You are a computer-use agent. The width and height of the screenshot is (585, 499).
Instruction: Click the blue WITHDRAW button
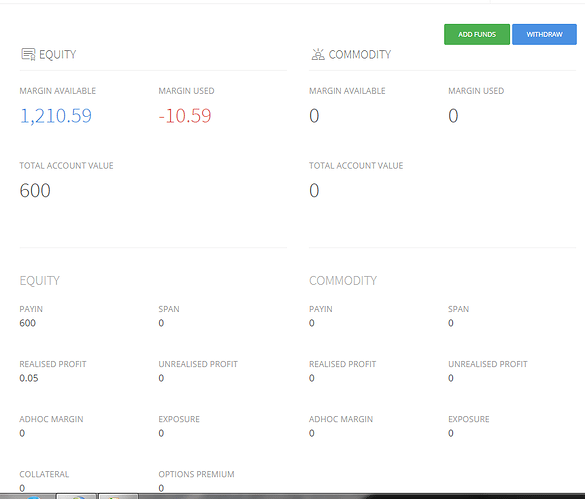tap(544, 34)
